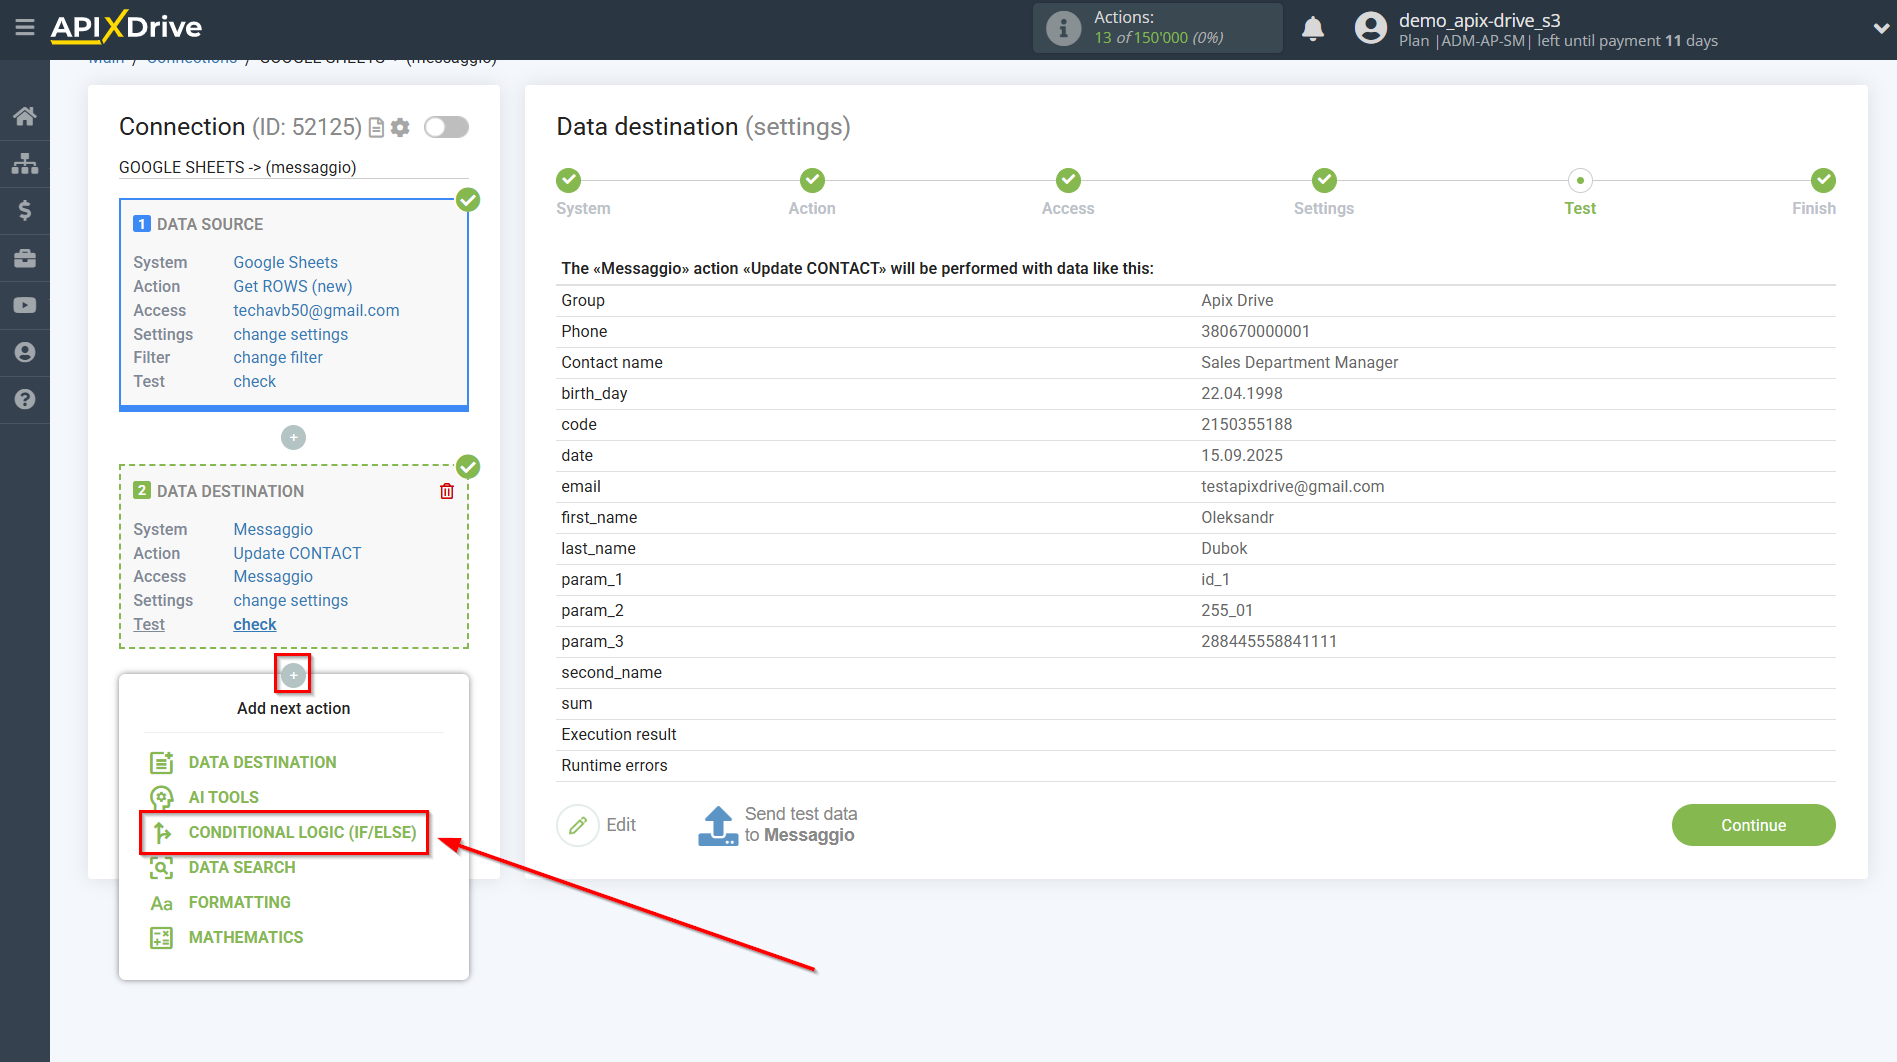The width and height of the screenshot is (1897, 1062).
Task: Open the Update CONTACT action link
Action: coord(297,553)
